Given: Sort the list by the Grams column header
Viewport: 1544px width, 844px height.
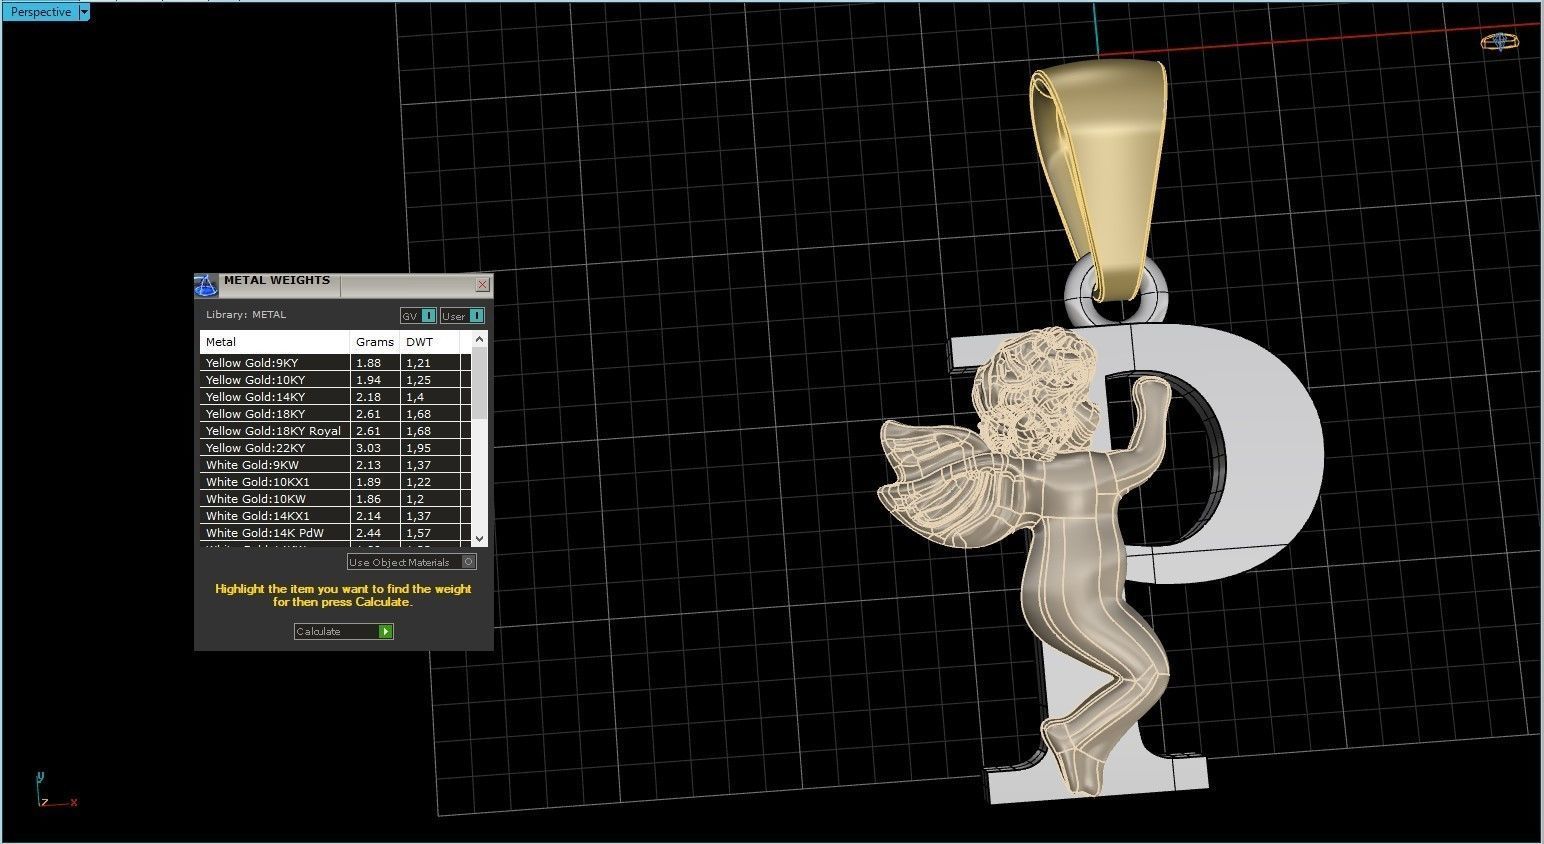Looking at the screenshot, I should click(373, 341).
